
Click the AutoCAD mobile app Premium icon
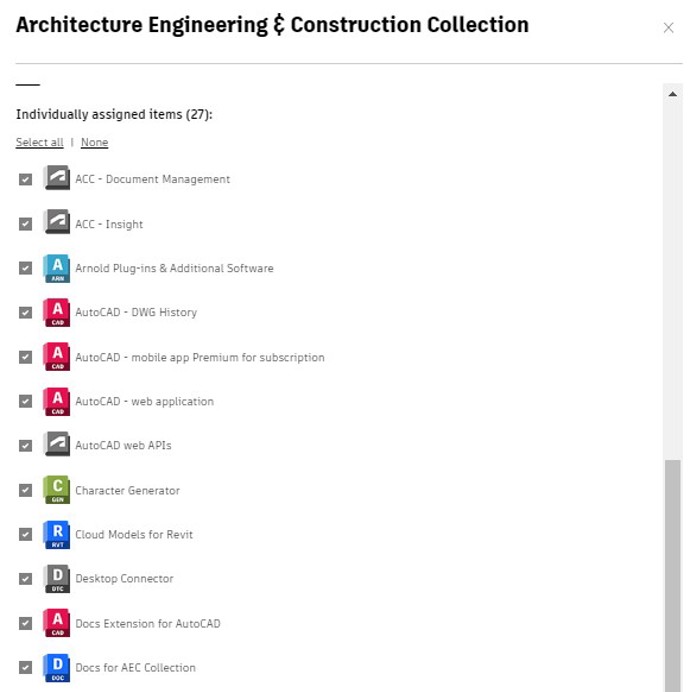coord(57,357)
